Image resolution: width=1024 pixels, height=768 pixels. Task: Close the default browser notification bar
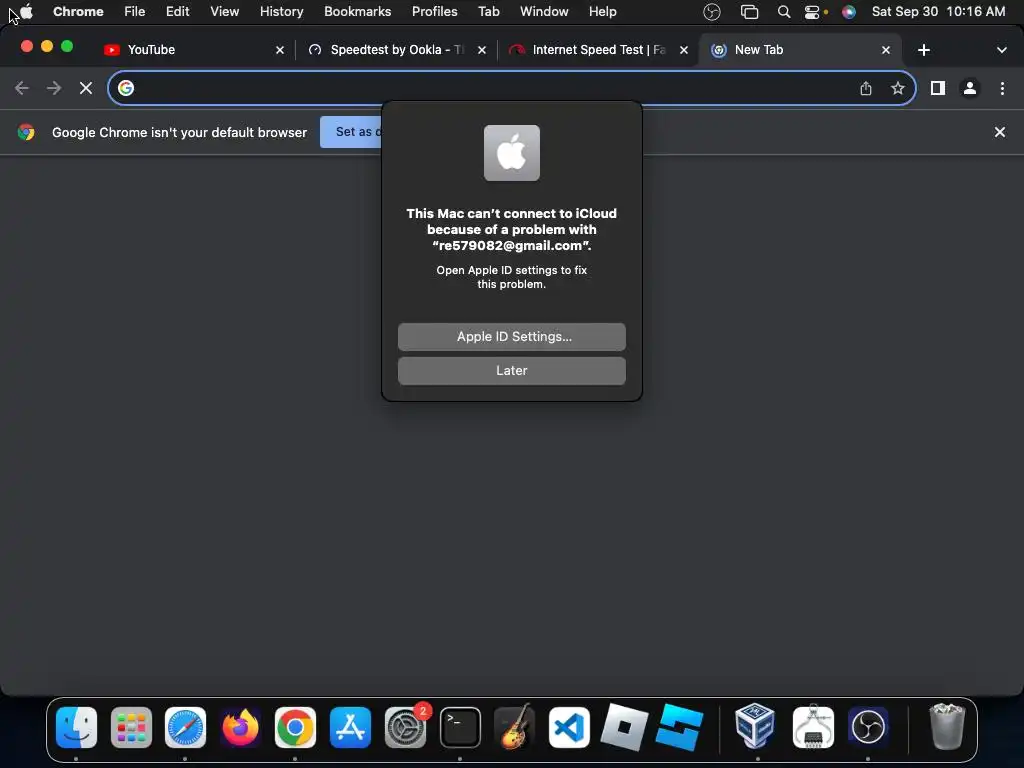pos(999,132)
